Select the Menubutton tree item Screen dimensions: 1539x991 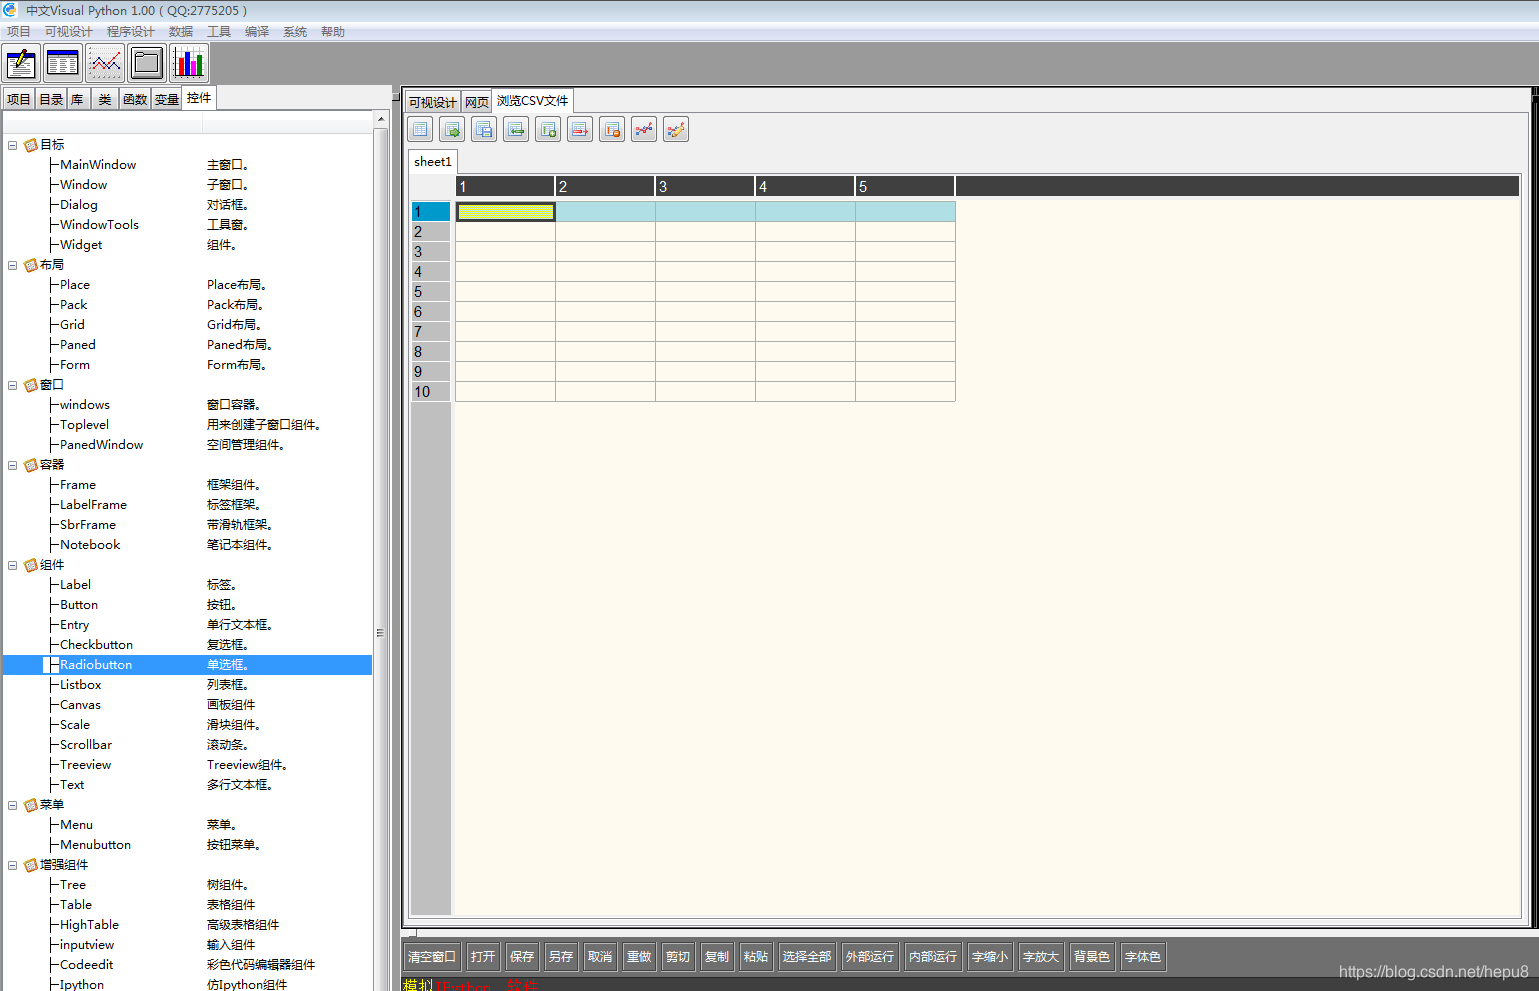[95, 845]
